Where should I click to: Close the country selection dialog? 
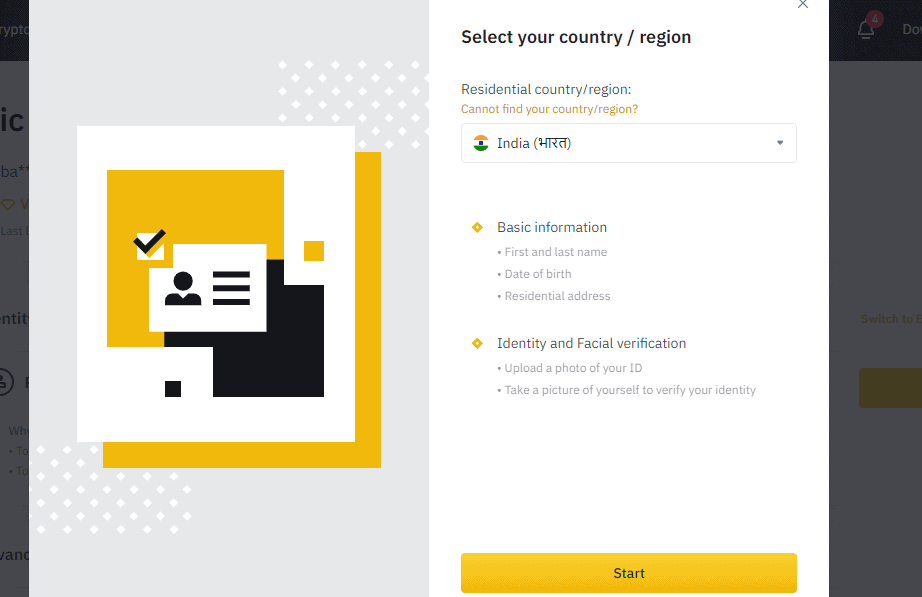(803, 4)
